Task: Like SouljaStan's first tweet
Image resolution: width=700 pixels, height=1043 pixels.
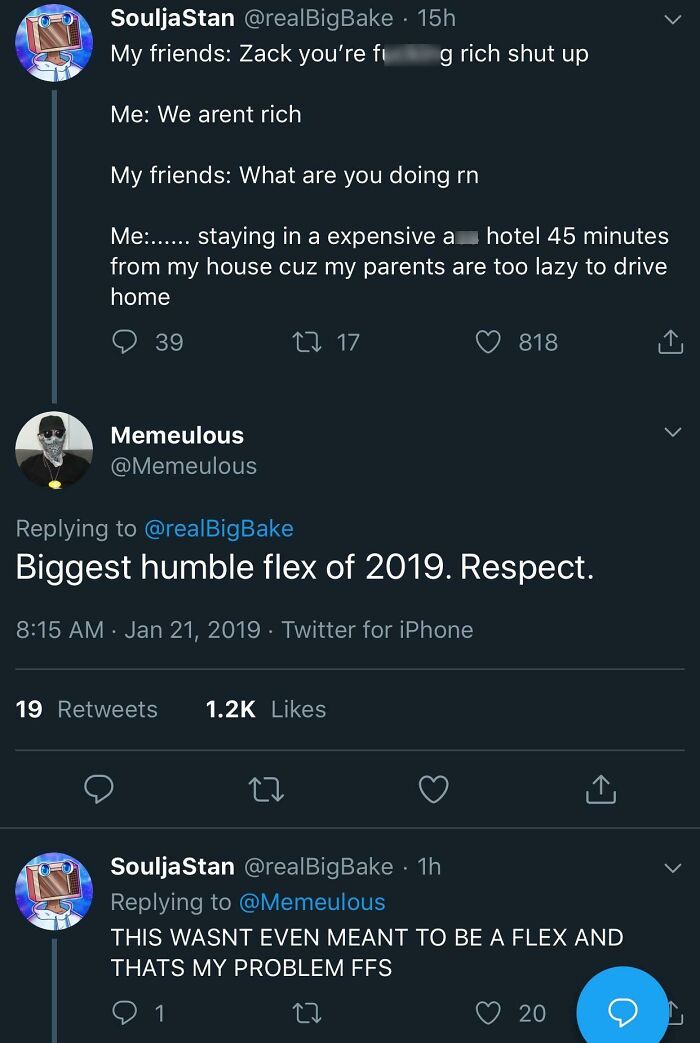Action: [488, 342]
